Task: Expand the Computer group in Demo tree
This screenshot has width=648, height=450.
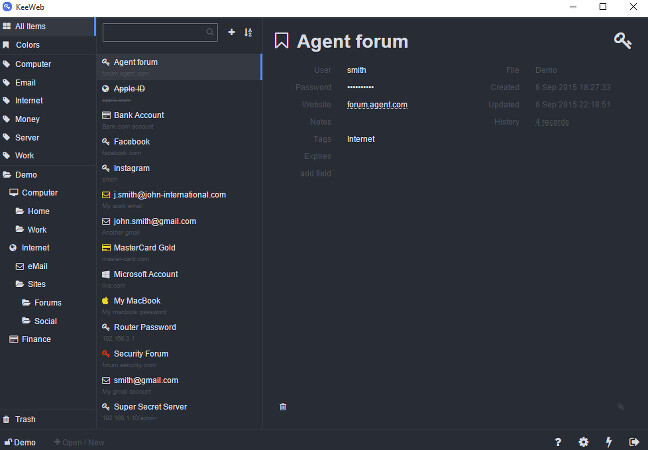Action: pyautogui.click(x=39, y=192)
